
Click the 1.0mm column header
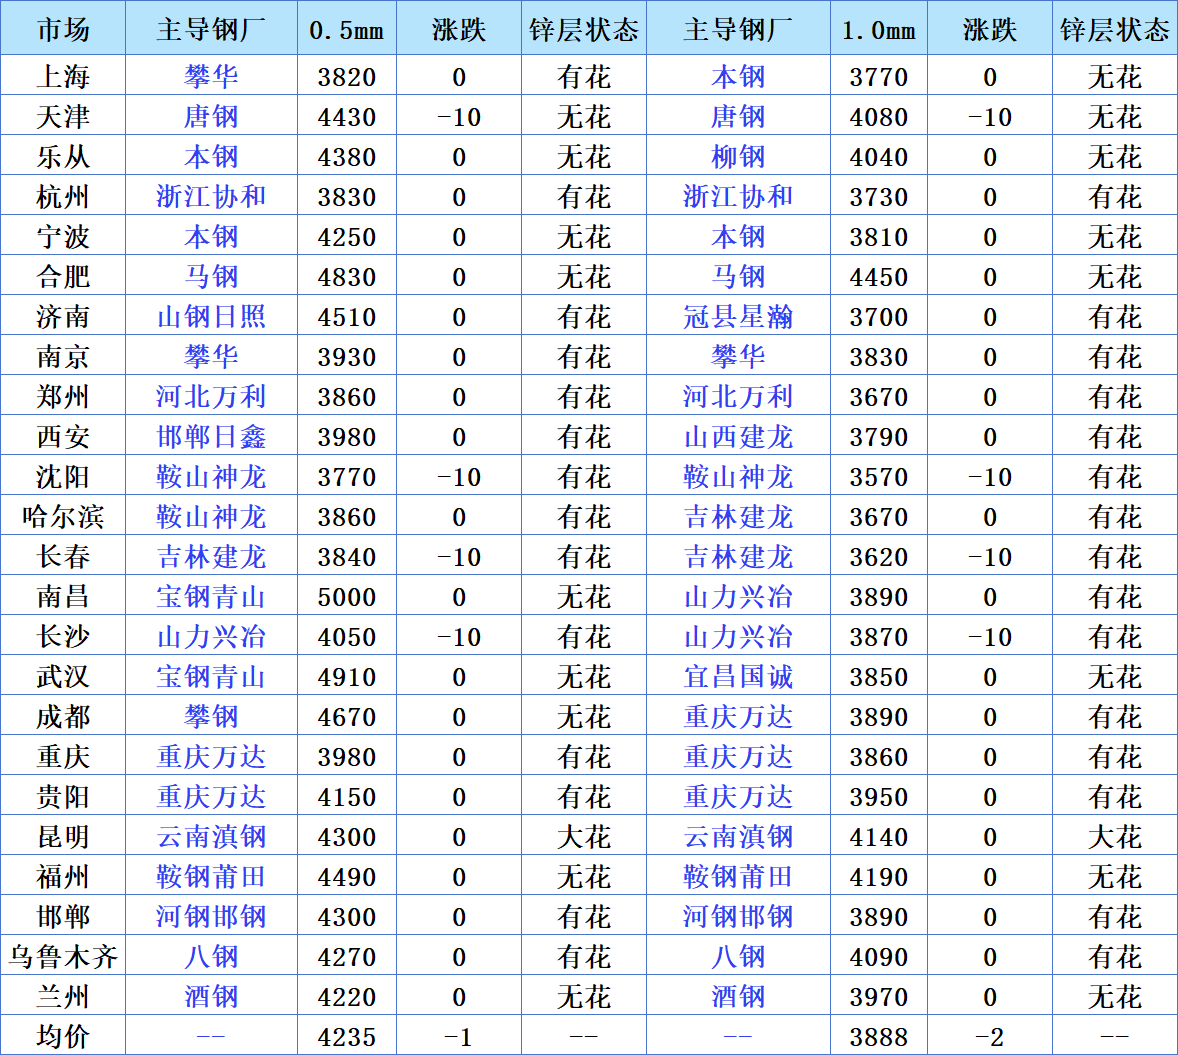[878, 30]
